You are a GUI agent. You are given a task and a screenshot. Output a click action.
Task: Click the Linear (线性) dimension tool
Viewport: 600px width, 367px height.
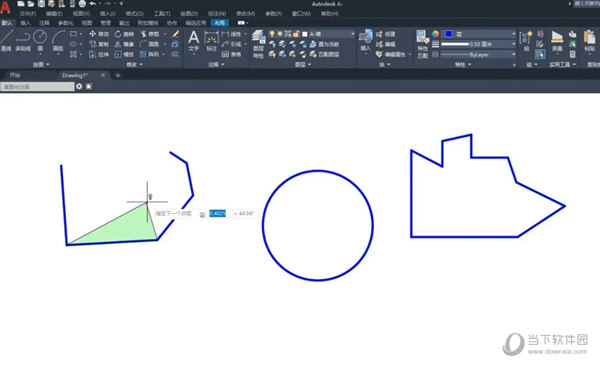pos(232,34)
